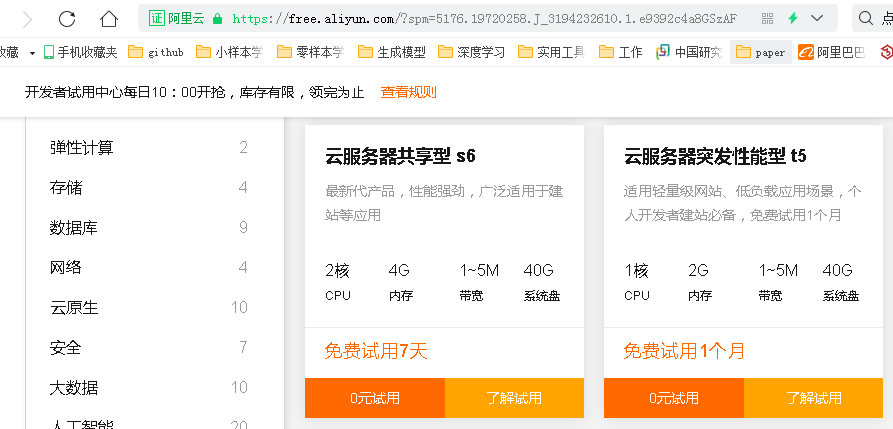This screenshot has width=893, height=429.
Task: Open the github bookmark folder
Action: pos(155,52)
